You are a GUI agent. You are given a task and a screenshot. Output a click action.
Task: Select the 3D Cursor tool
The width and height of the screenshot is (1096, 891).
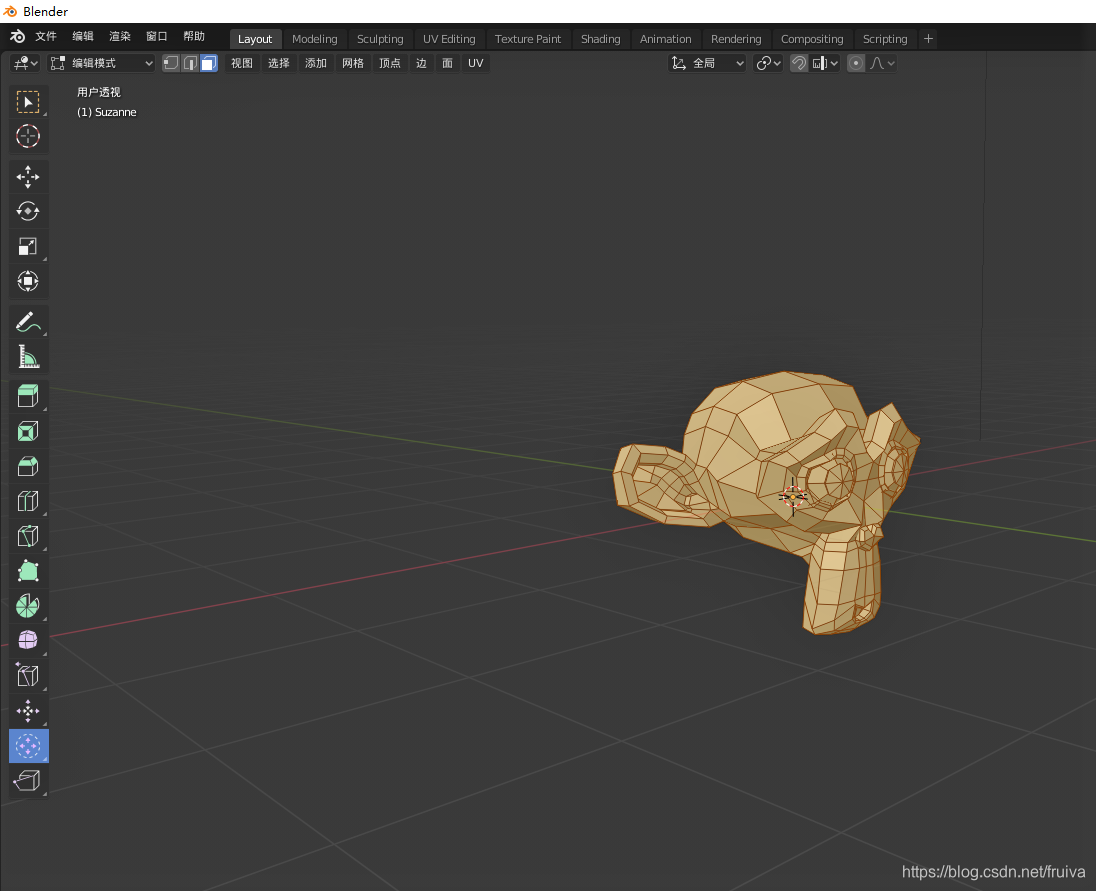(x=28, y=136)
